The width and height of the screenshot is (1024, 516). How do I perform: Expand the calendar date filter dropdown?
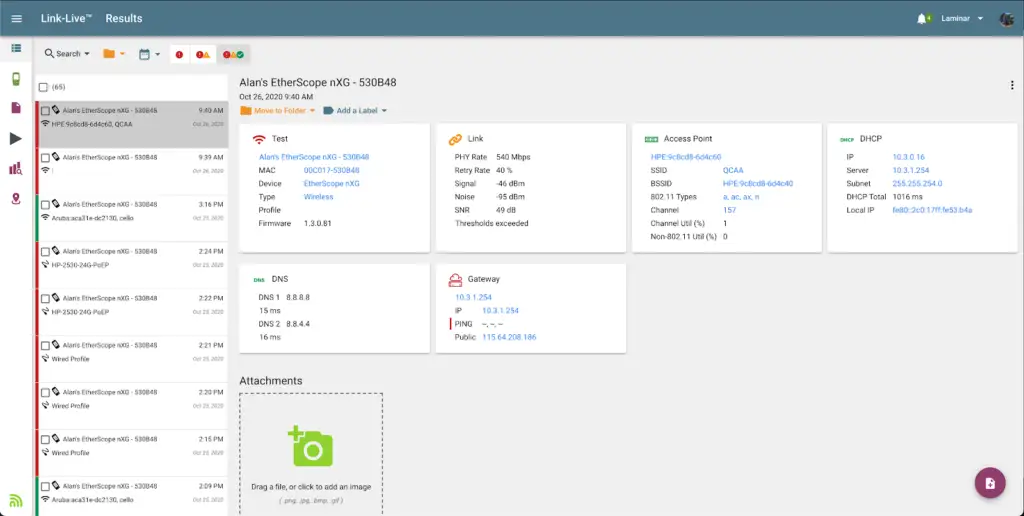pos(149,54)
